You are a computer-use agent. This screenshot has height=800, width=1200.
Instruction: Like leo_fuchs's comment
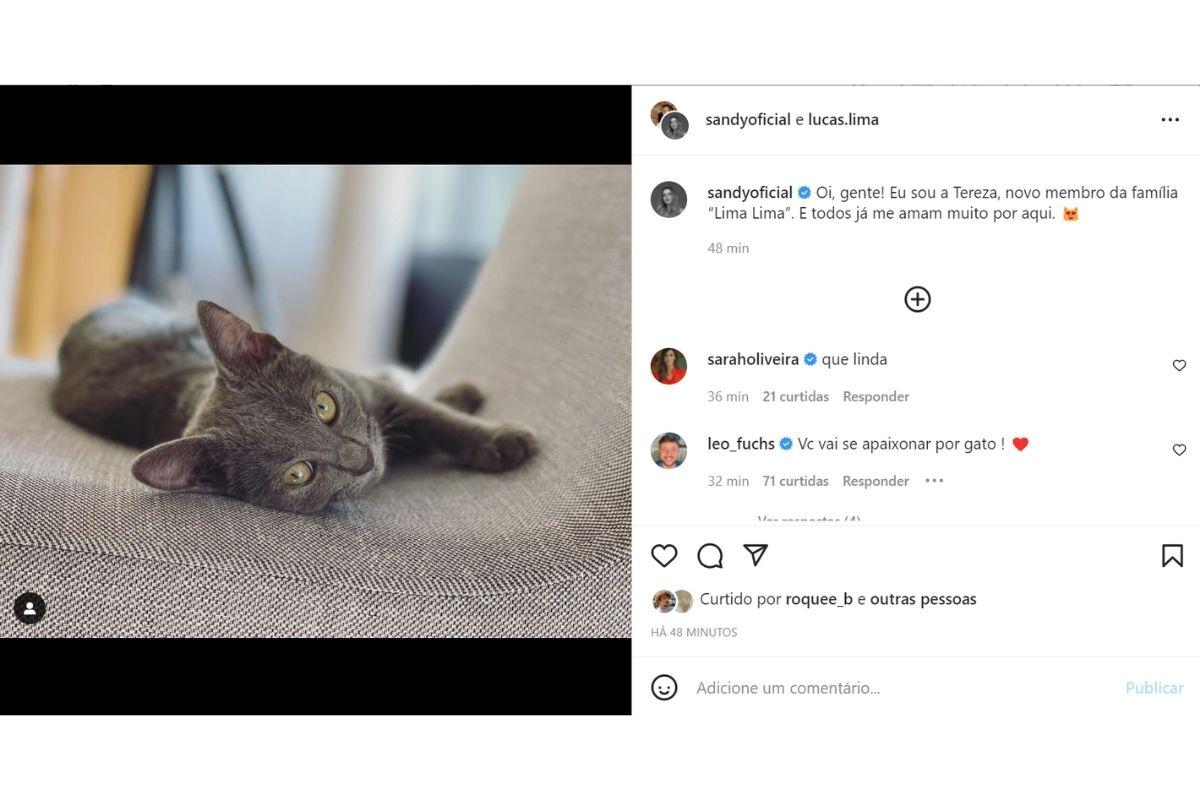[1179, 450]
